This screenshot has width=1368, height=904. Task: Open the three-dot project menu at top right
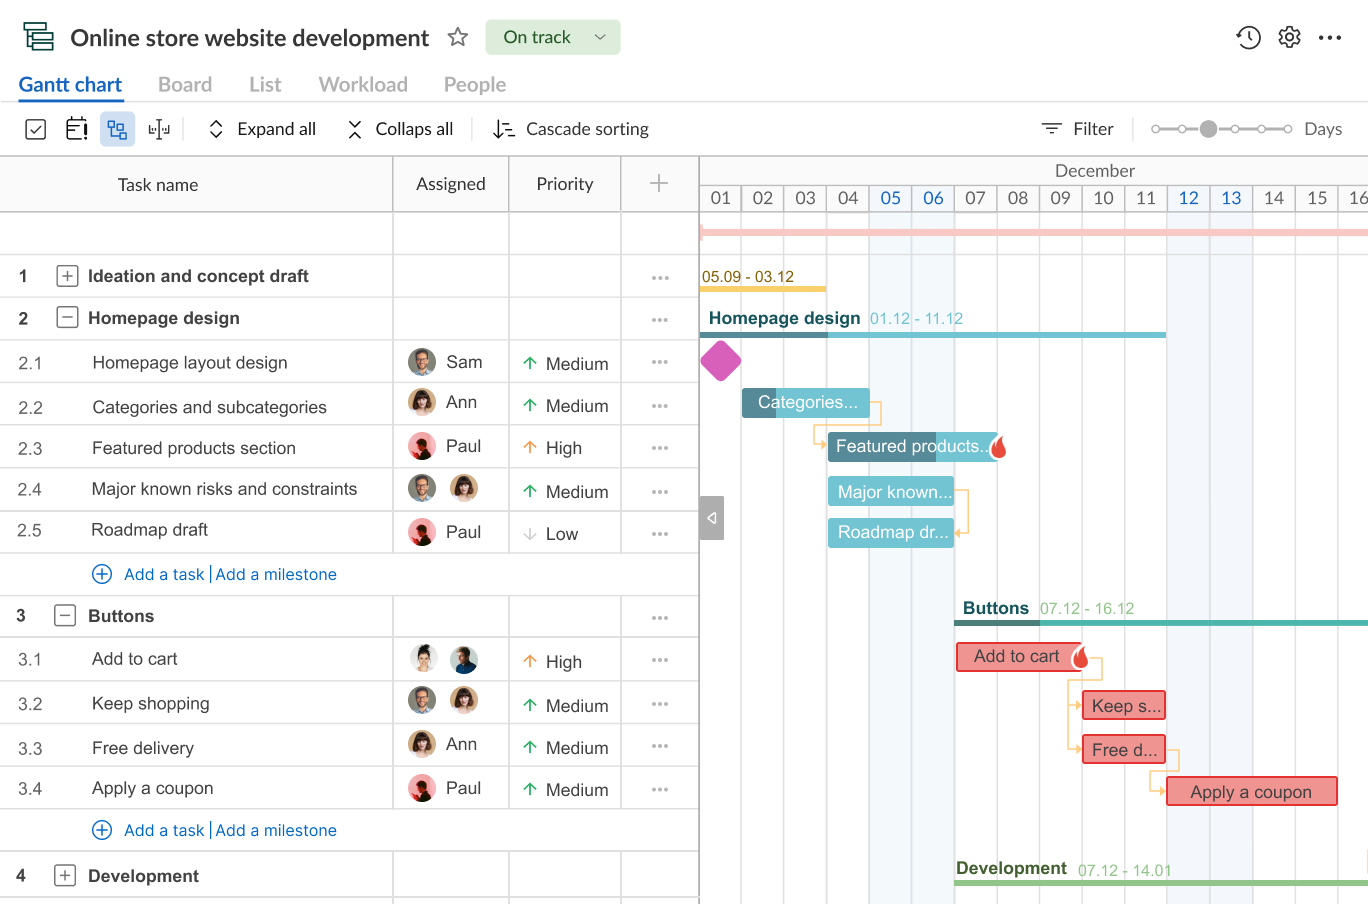[1330, 38]
